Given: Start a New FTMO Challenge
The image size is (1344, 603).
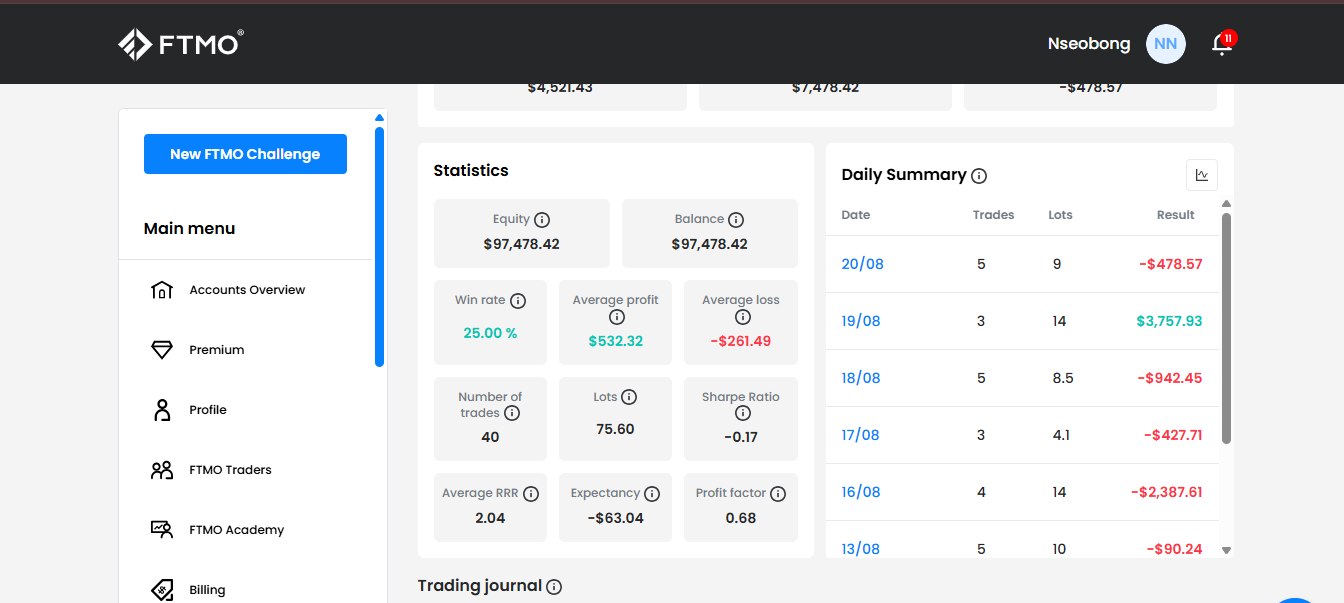Looking at the screenshot, I should 245,154.
